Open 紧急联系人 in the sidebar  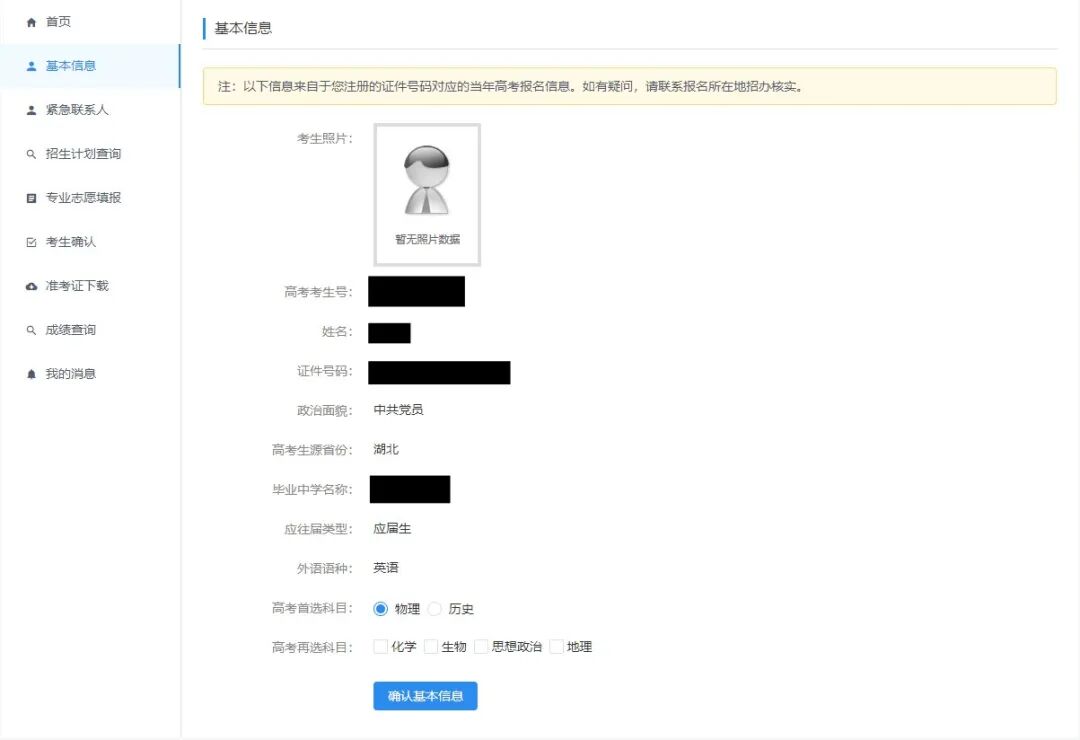coord(90,110)
